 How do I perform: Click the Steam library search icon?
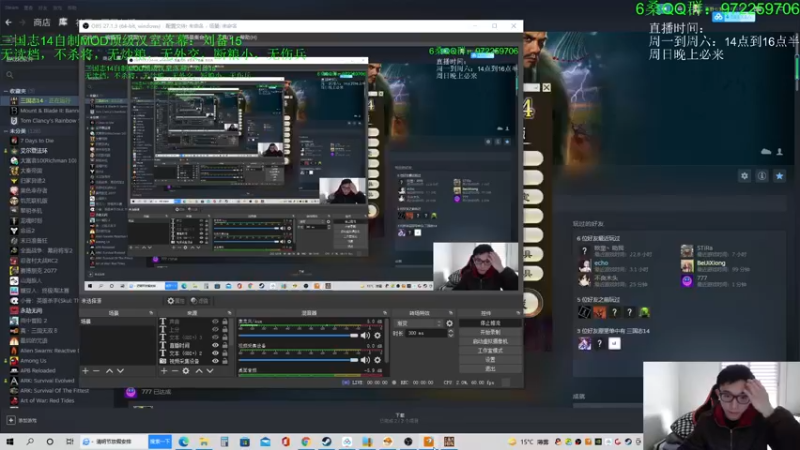[10, 75]
